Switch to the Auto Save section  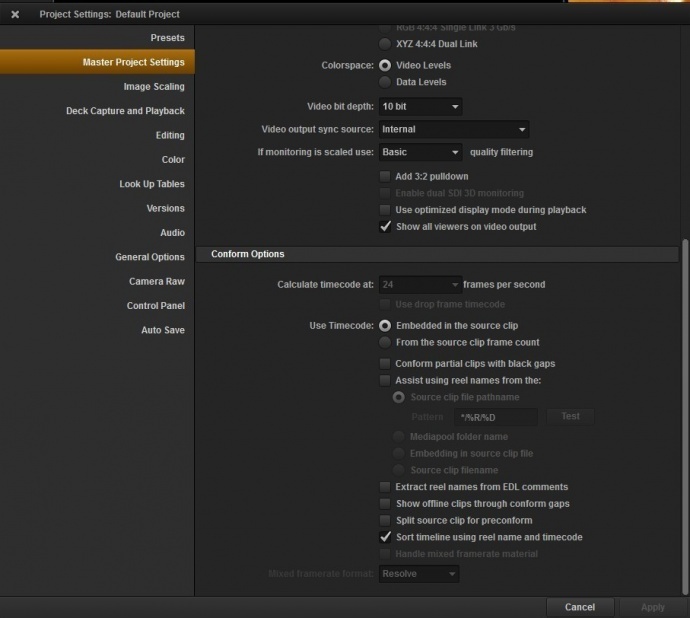pos(163,330)
